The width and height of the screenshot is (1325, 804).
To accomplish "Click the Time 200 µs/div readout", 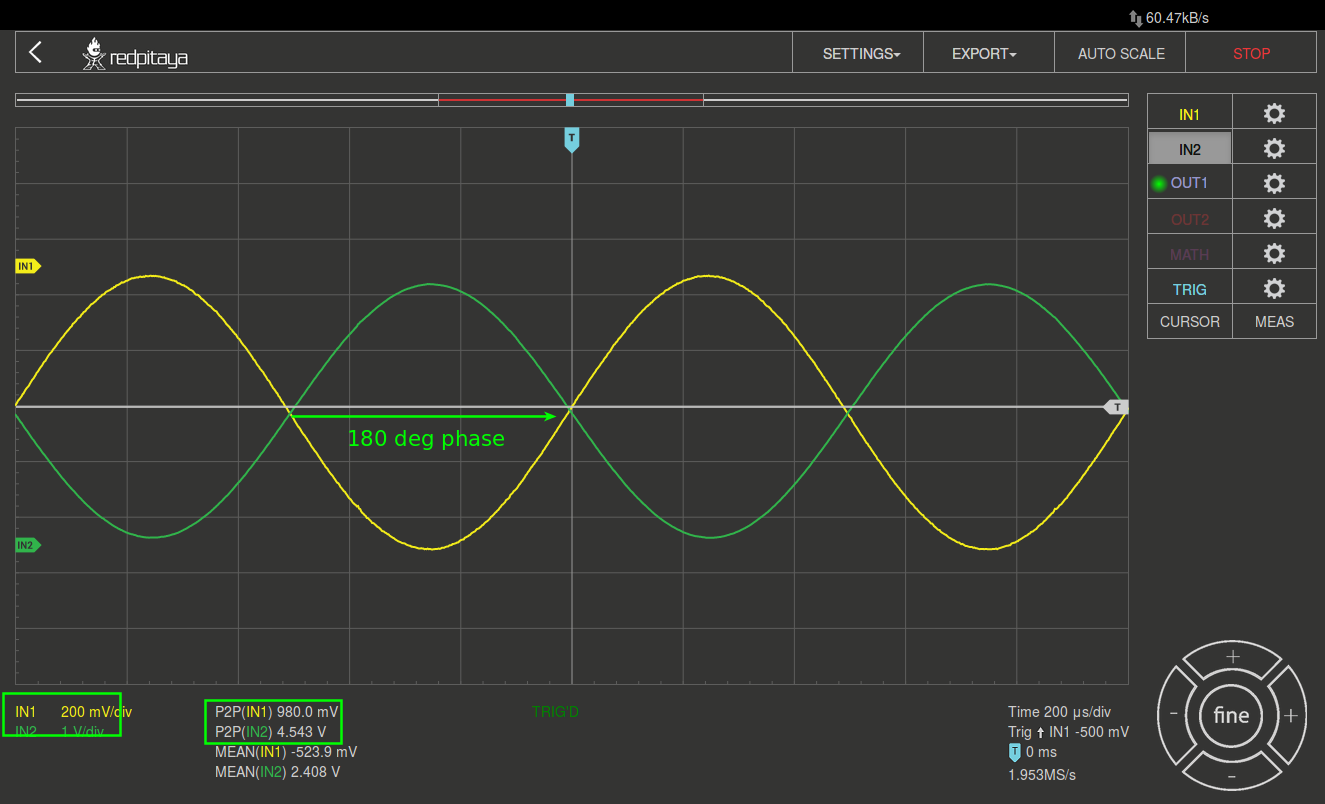I will (x=1059, y=712).
